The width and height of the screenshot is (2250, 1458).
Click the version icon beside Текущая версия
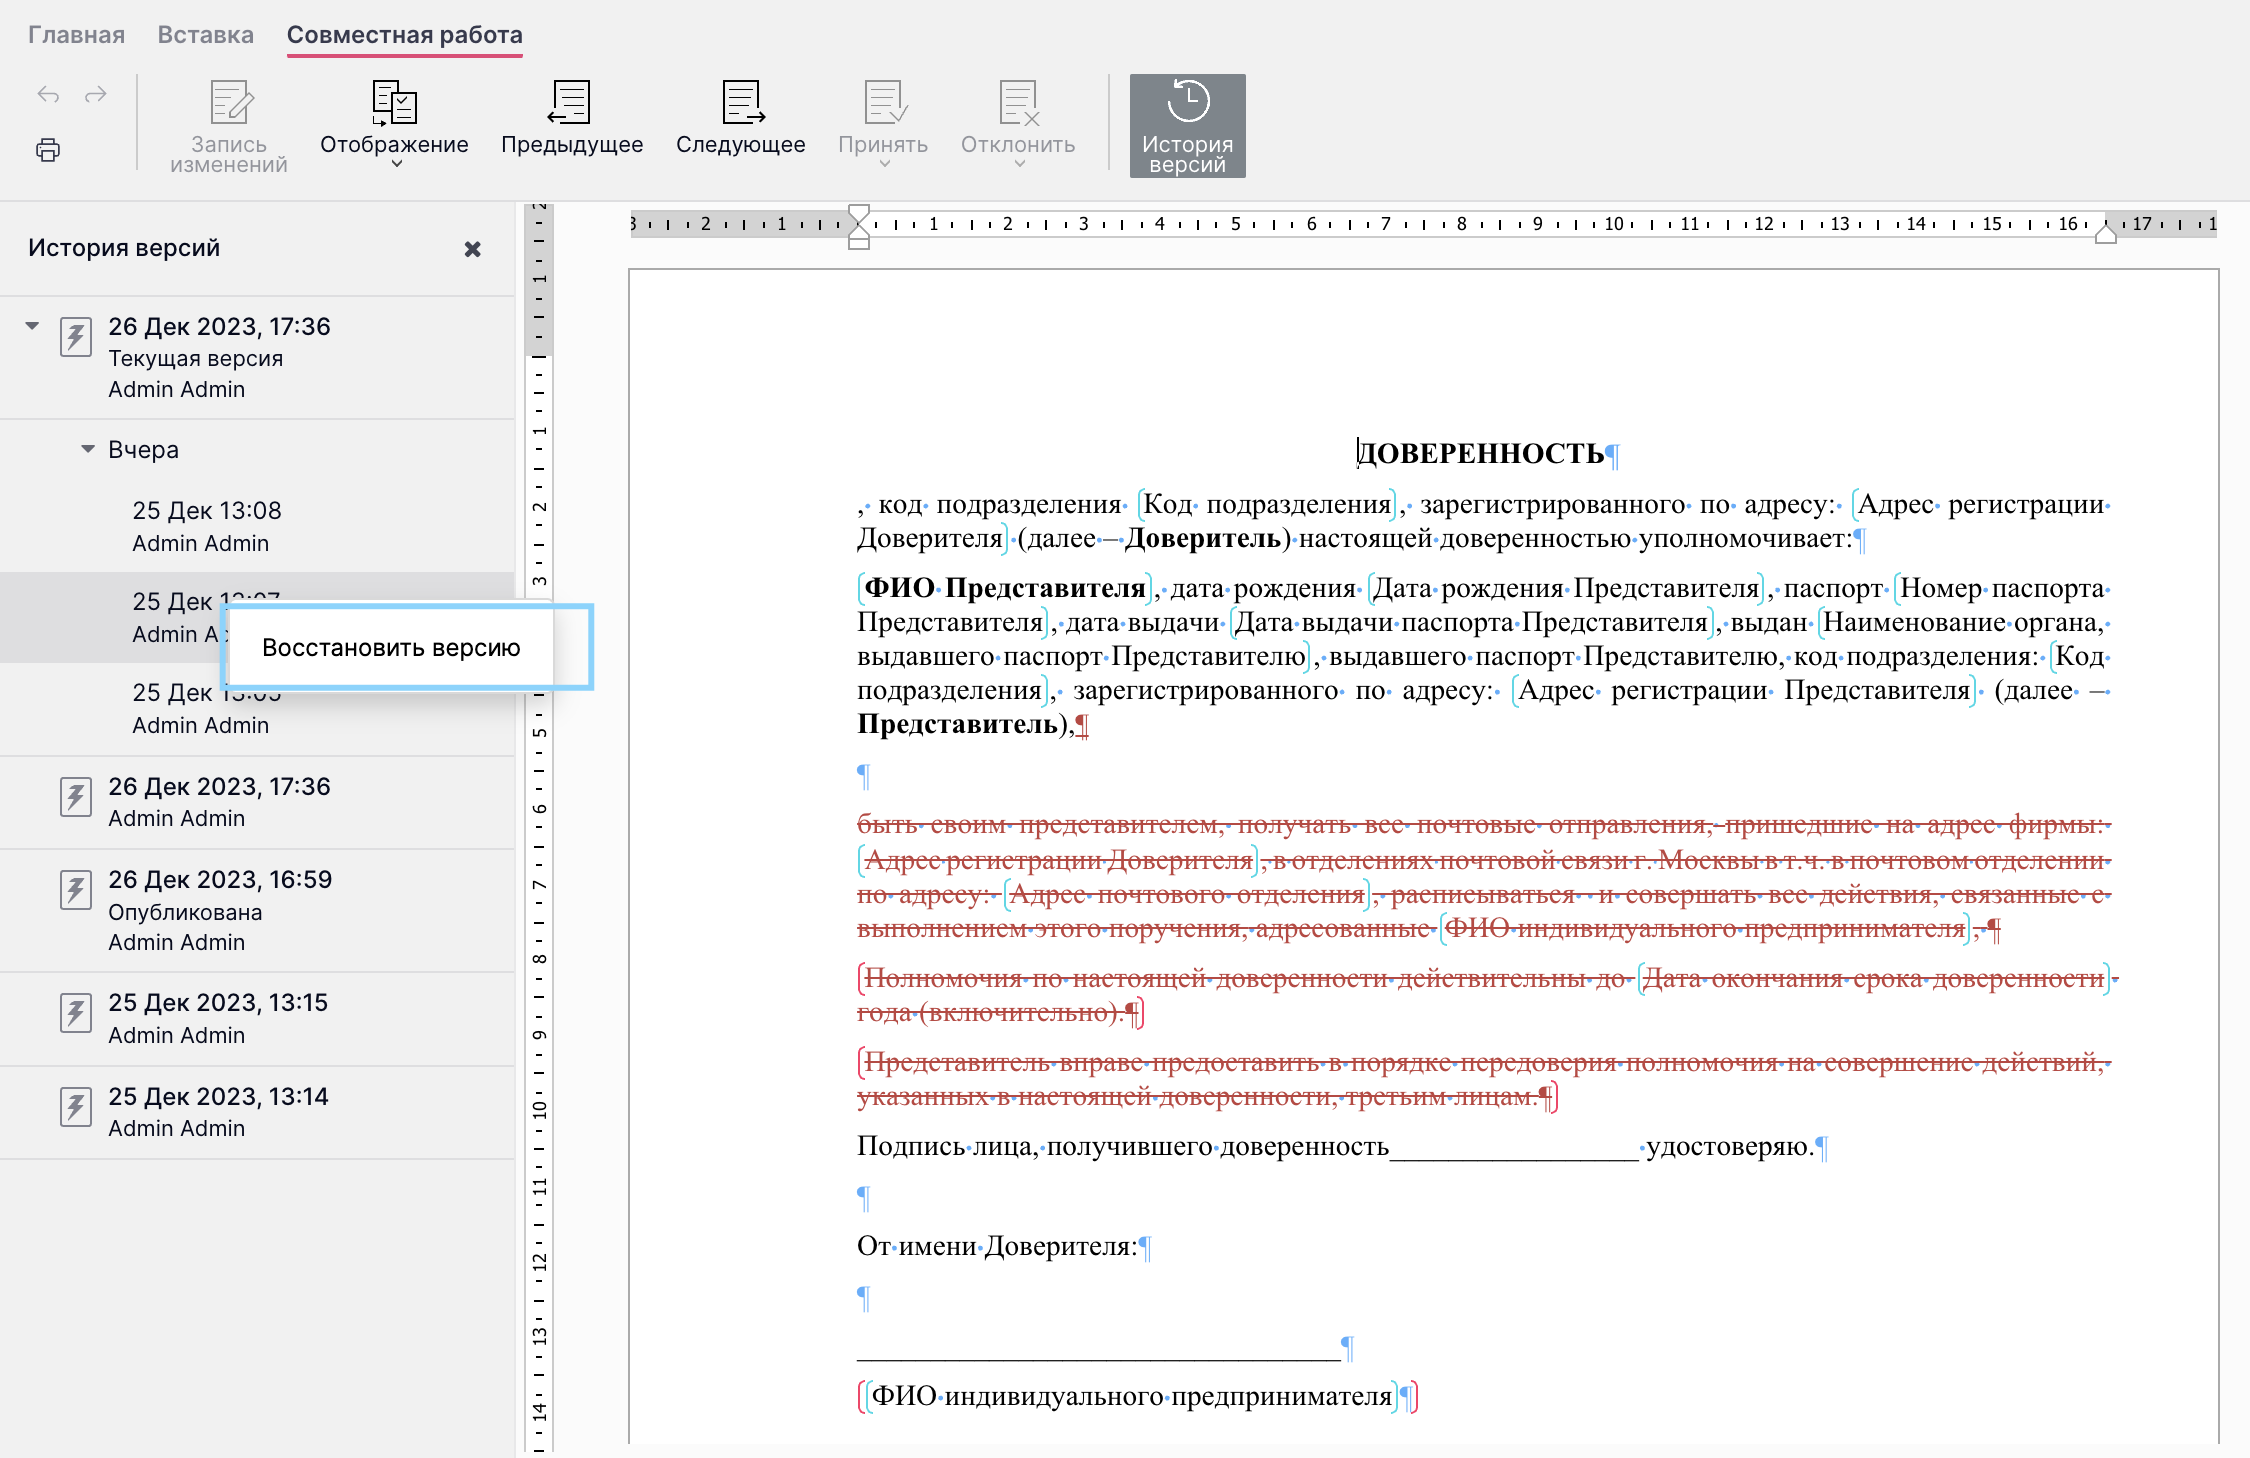(76, 337)
